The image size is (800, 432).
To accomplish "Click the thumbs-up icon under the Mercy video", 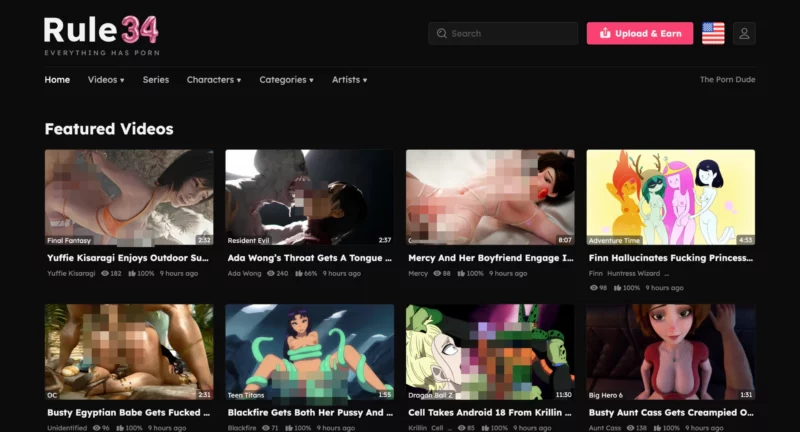I will 461,273.
